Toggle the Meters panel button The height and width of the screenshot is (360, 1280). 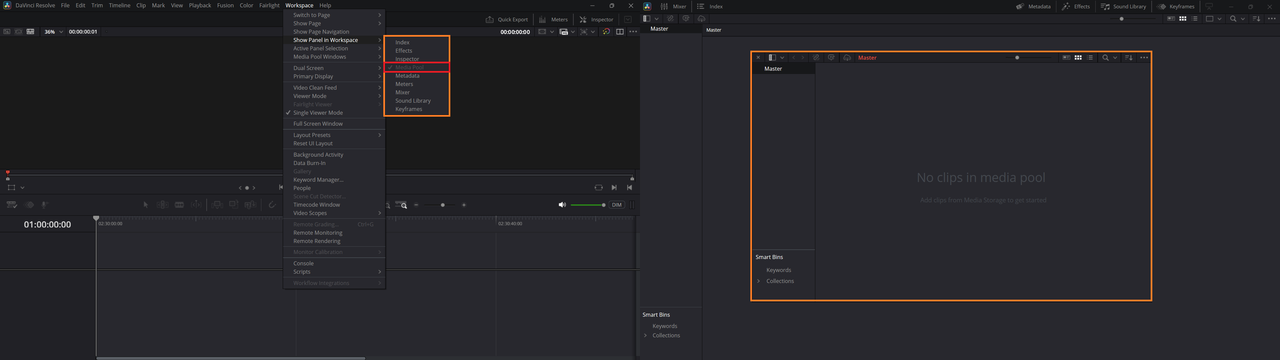(x=554, y=19)
